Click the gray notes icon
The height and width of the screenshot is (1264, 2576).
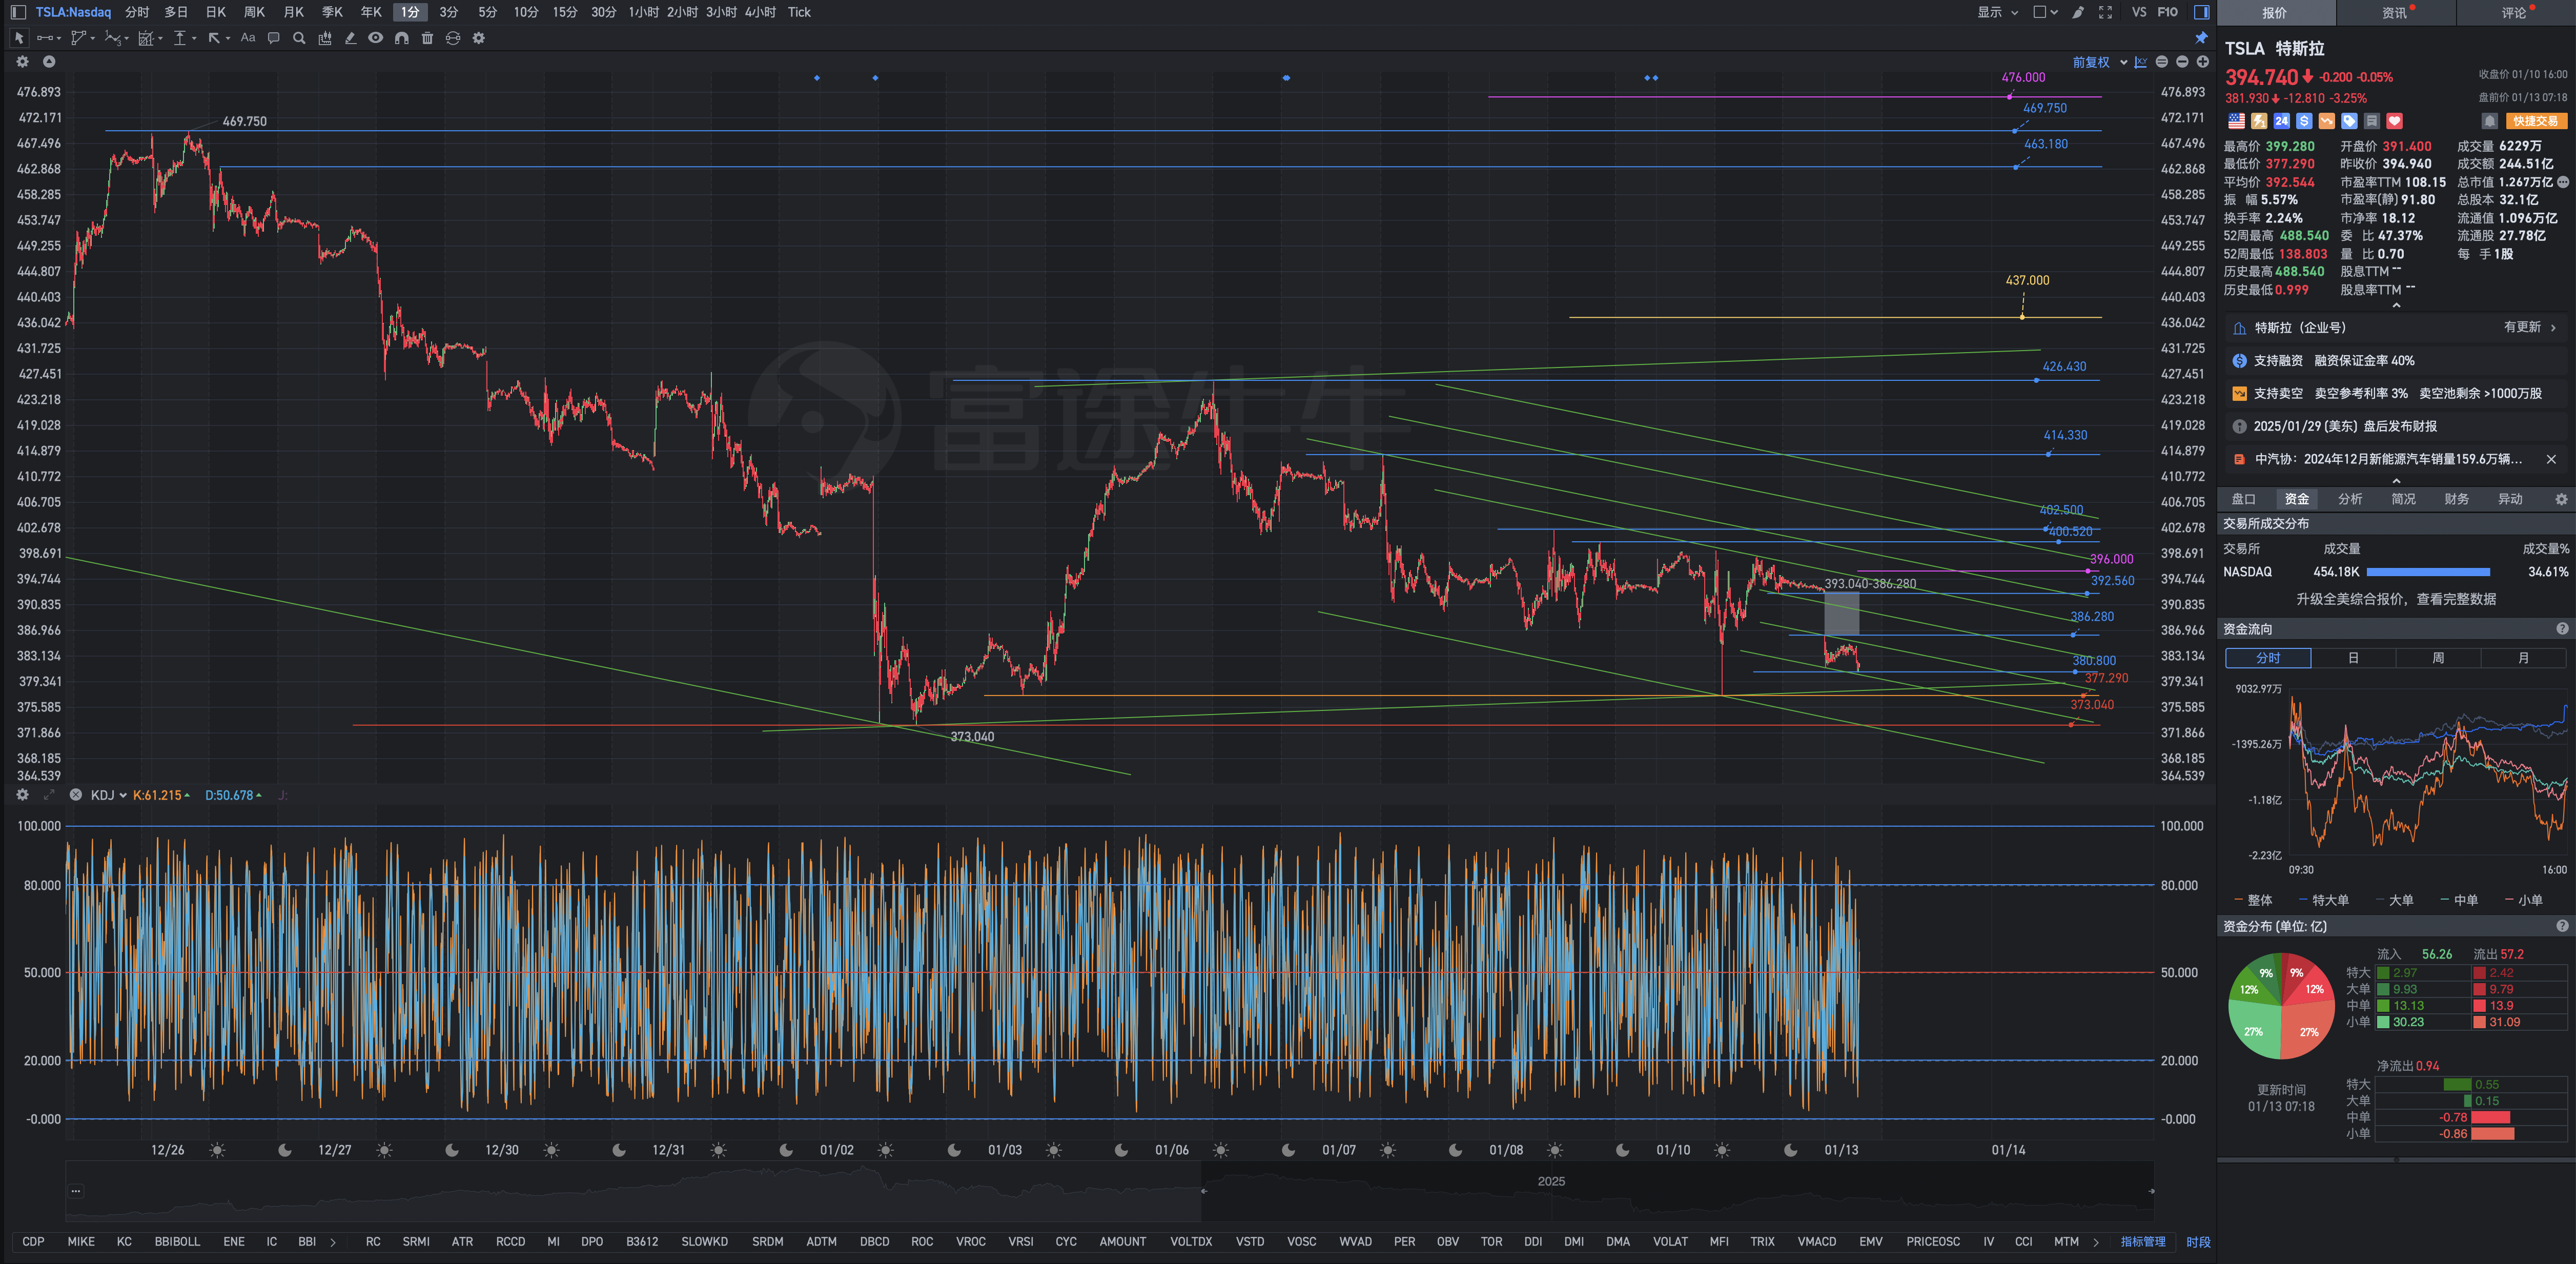click(x=2372, y=121)
